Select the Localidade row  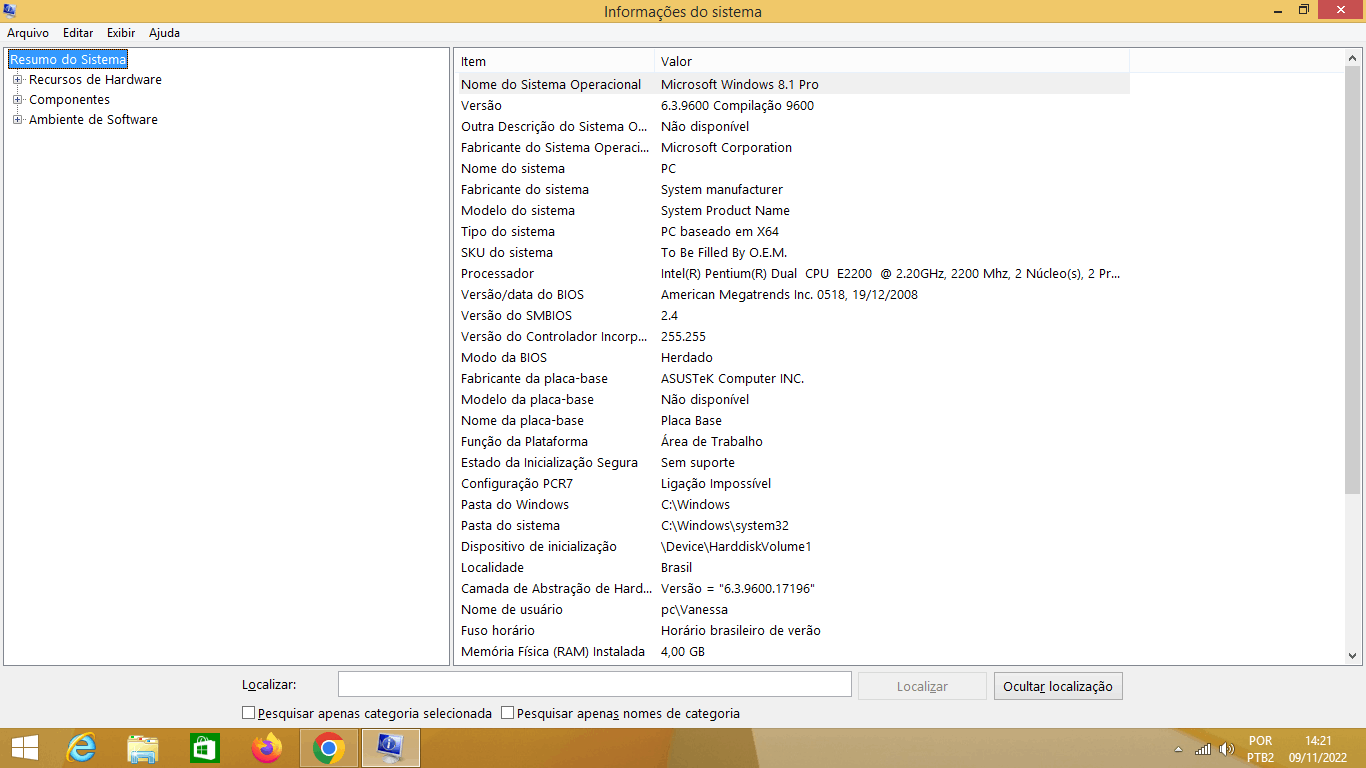click(x=793, y=567)
